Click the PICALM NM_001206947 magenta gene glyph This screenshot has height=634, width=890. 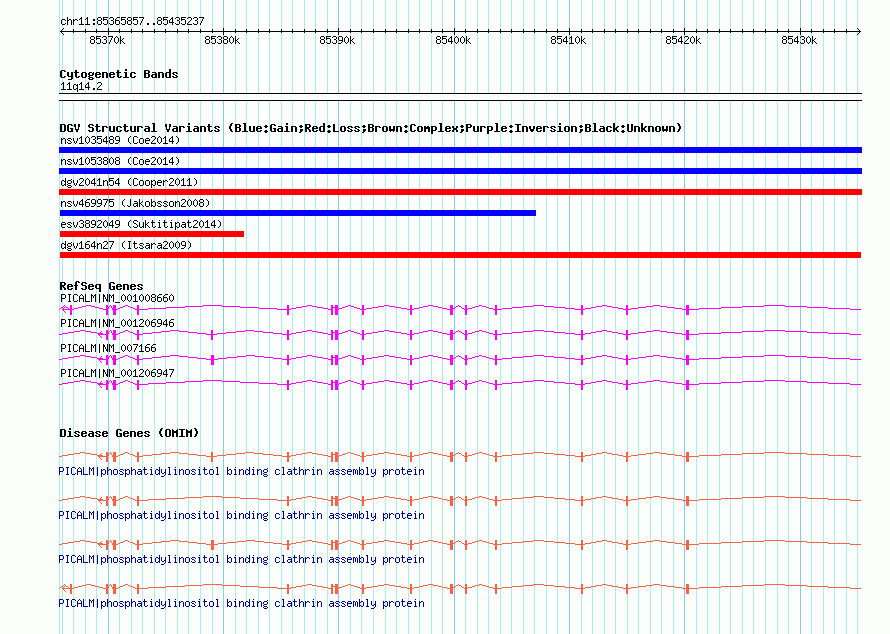(x=460, y=384)
